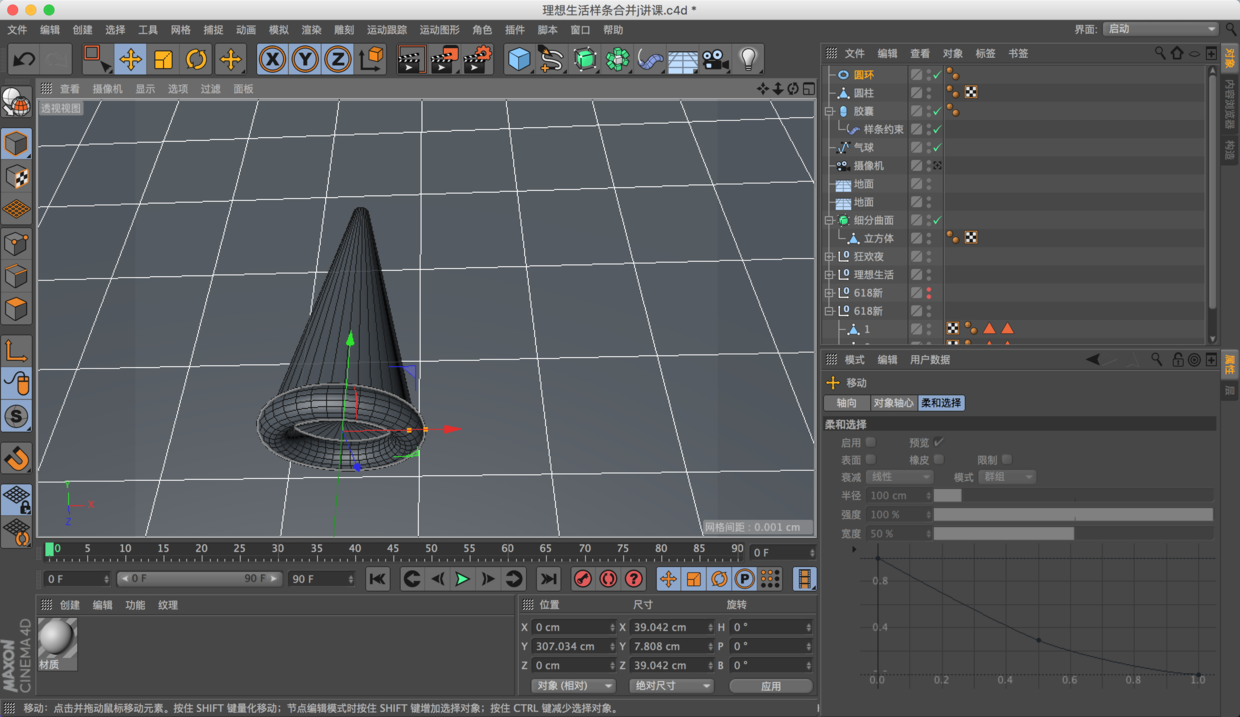Open the 用户数据 attributes menu

[x=930, y=360]
